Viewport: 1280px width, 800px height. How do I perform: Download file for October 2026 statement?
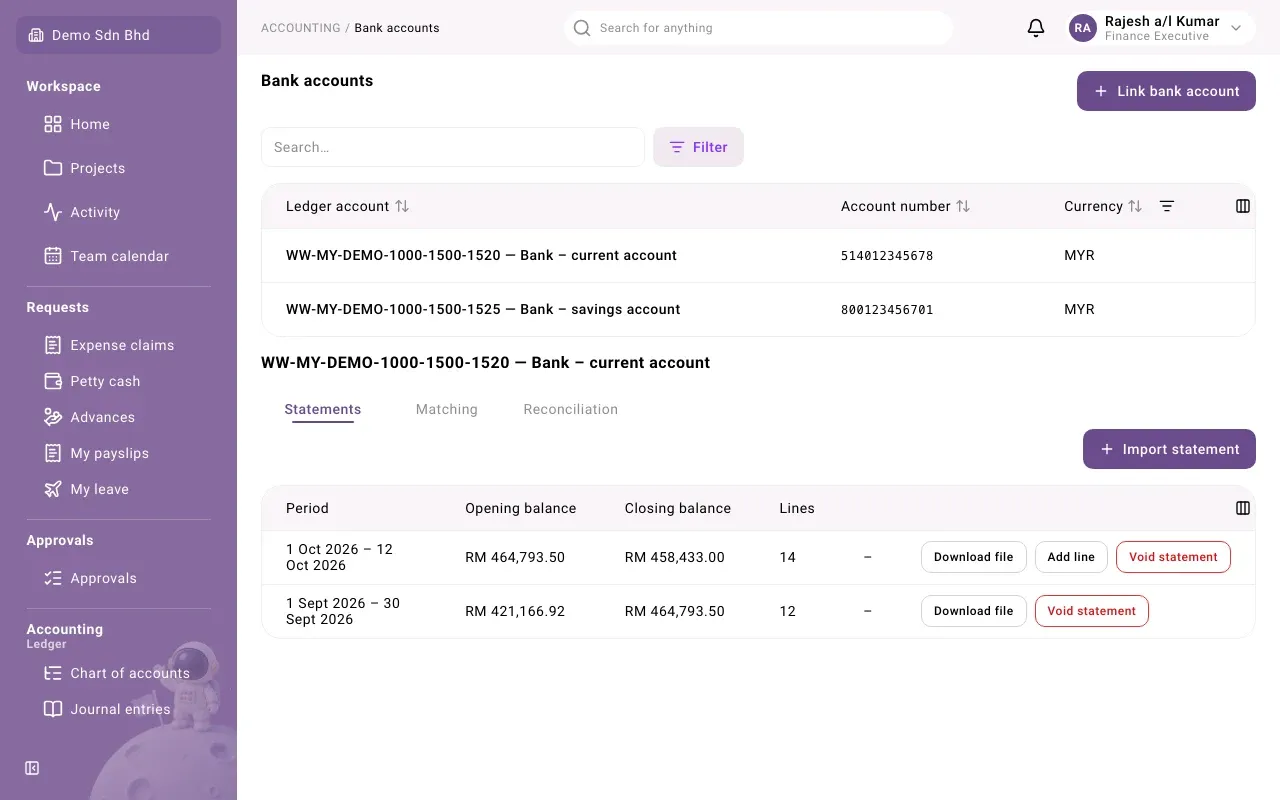[974, 557]
